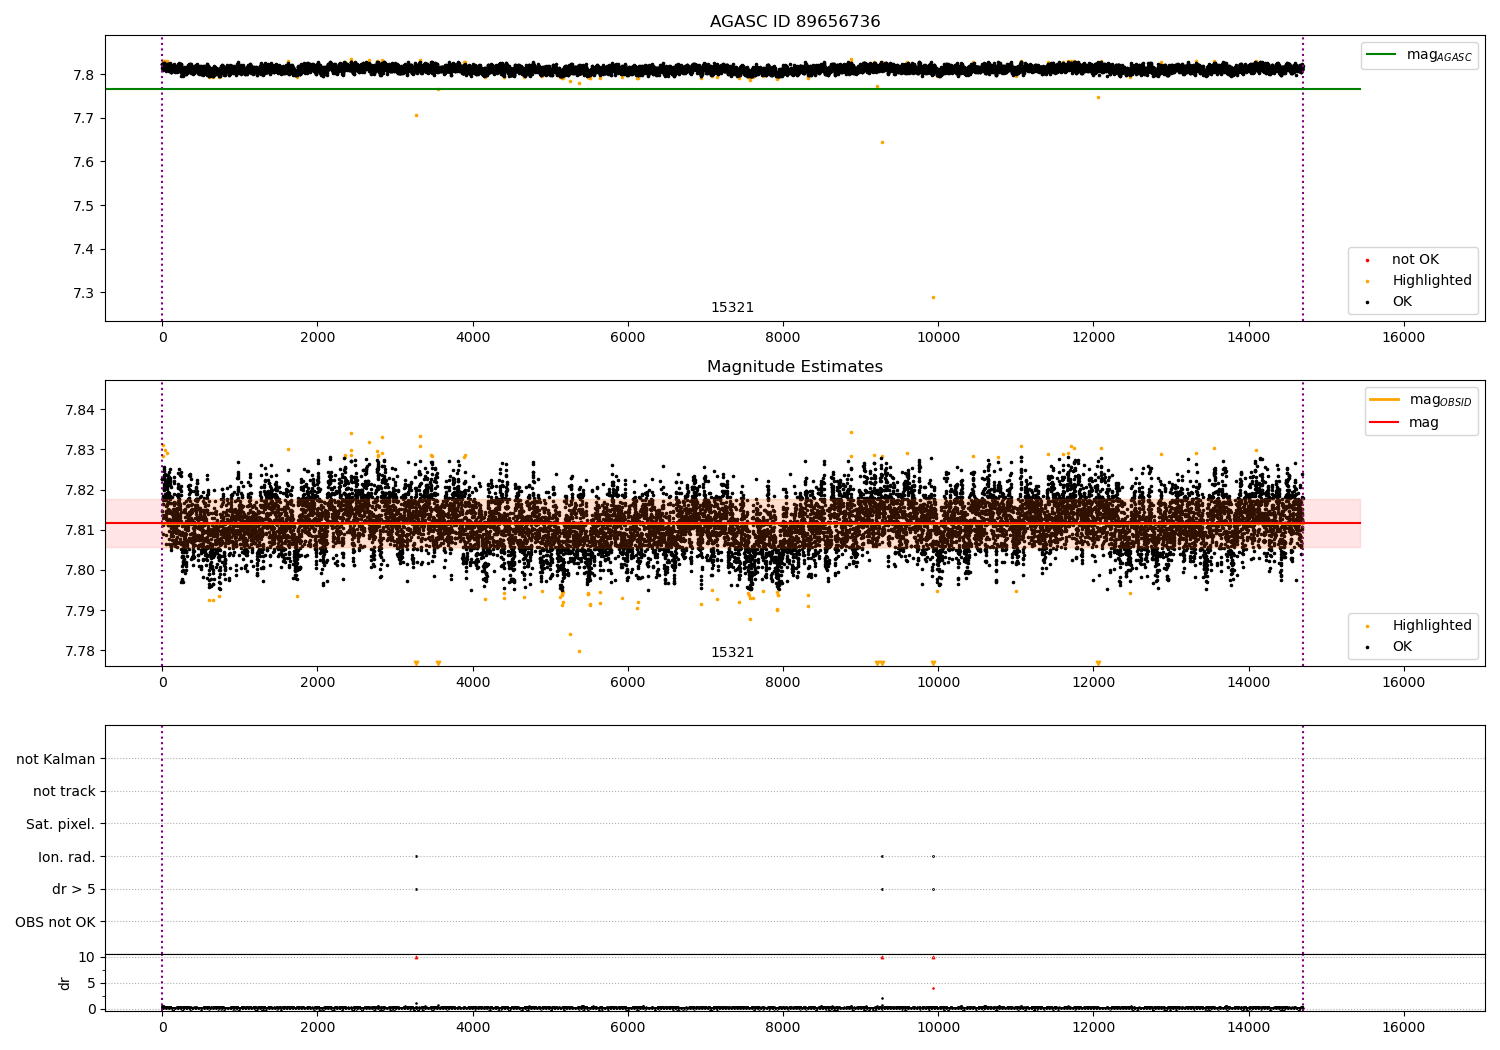Viewport: 1500px width, 1050px height.
Task: Click the 'not track' axis label
Action: (x=64, y=792)
